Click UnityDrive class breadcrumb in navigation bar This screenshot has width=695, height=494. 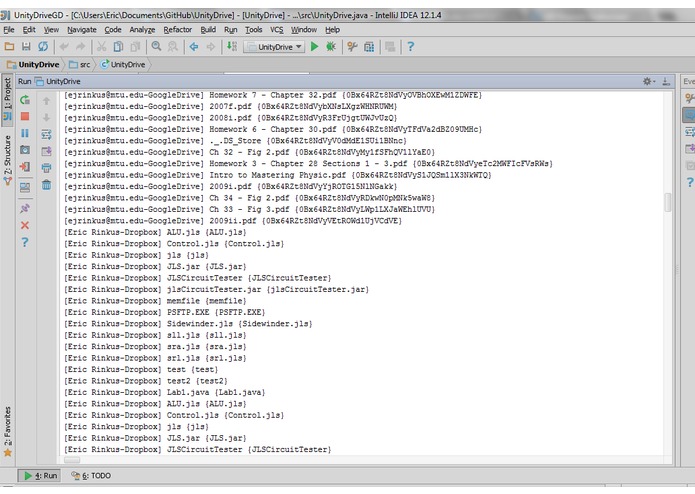[123, 65]
